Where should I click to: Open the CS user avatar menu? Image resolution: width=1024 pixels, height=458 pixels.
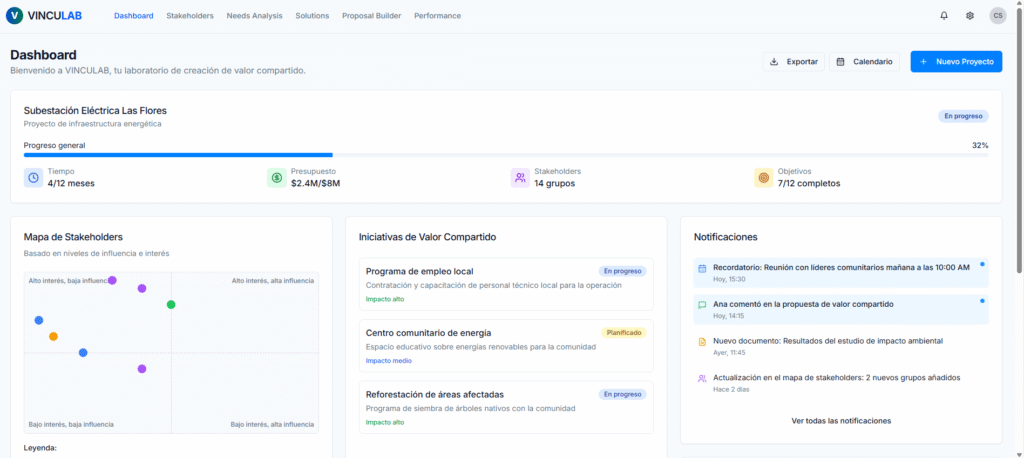pos(997,16)
